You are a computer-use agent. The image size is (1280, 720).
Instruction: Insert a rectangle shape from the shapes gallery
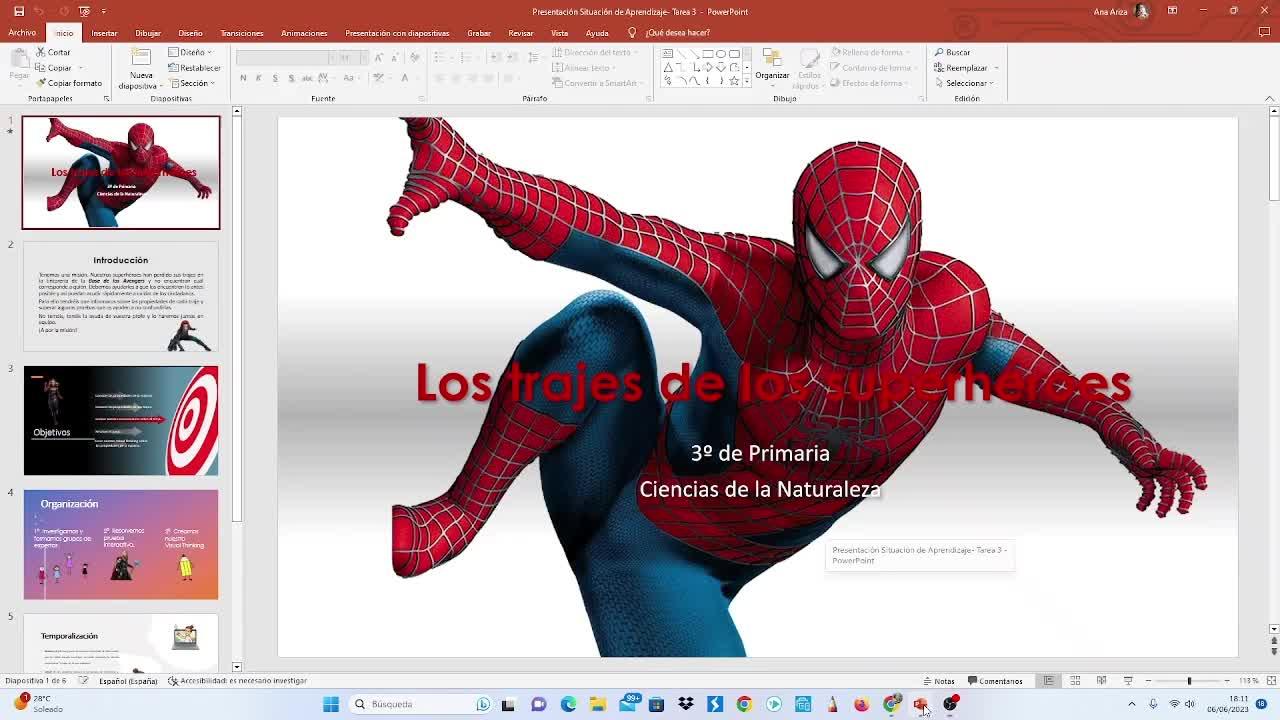click(707, 54)
